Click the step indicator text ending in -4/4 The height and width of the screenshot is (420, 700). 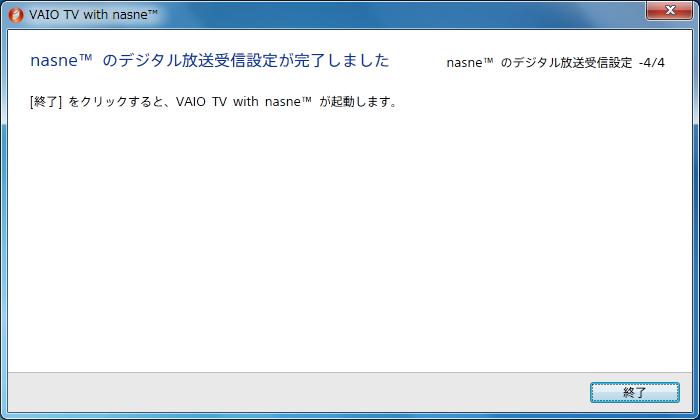click(x=555, y=62)
